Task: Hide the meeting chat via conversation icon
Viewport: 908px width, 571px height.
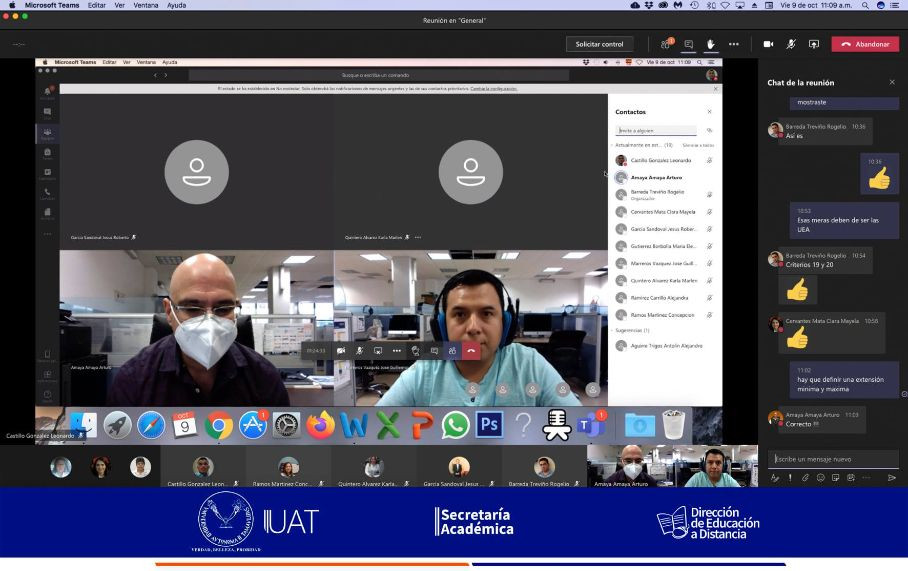Action: [688, 44]
